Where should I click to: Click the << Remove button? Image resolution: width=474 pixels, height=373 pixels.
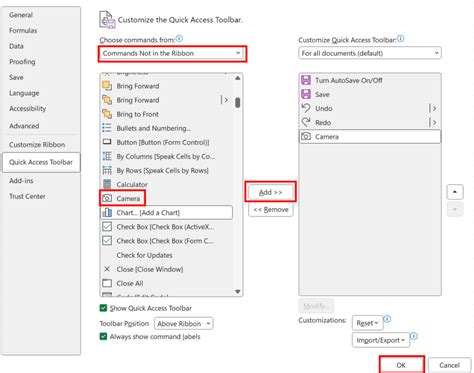pos(271,210)
